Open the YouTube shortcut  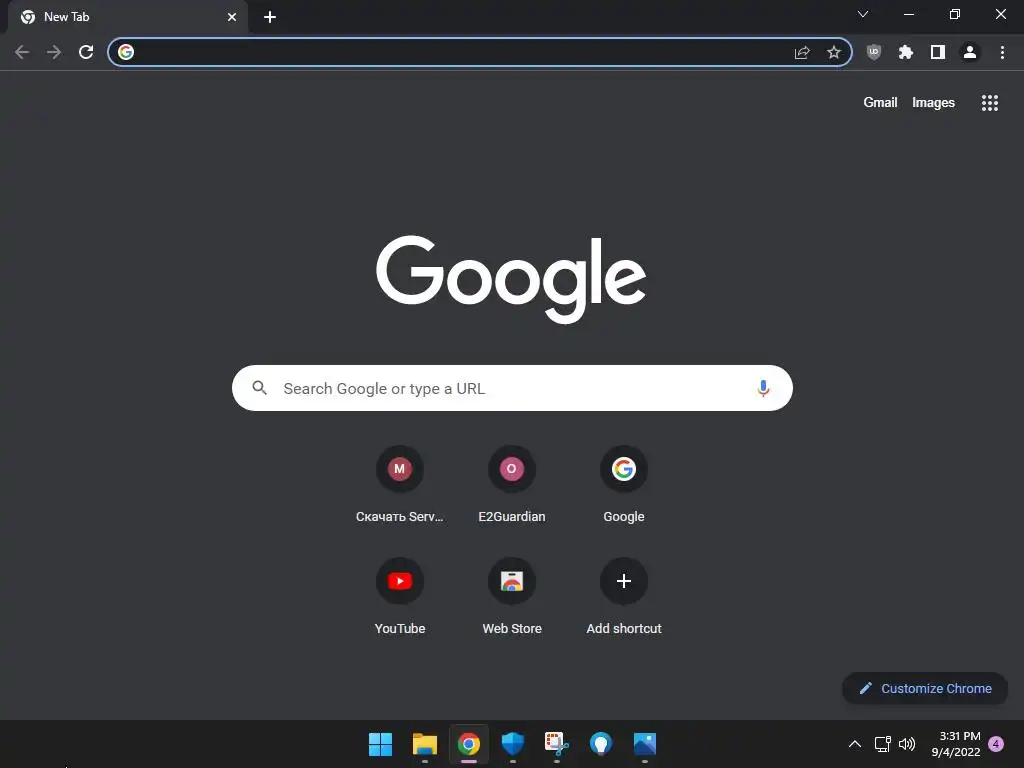400,597
